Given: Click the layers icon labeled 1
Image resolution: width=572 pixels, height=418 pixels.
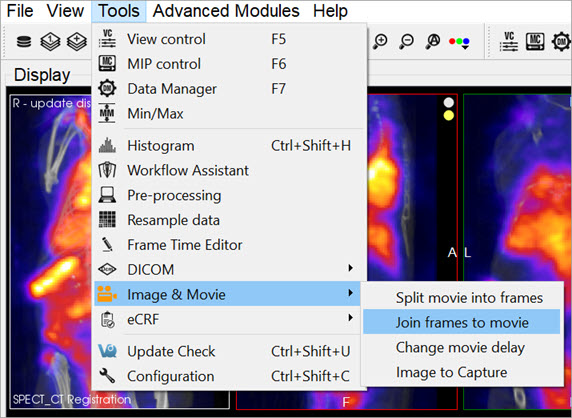Looking at the screenshot, I should [x=50, y=42].
